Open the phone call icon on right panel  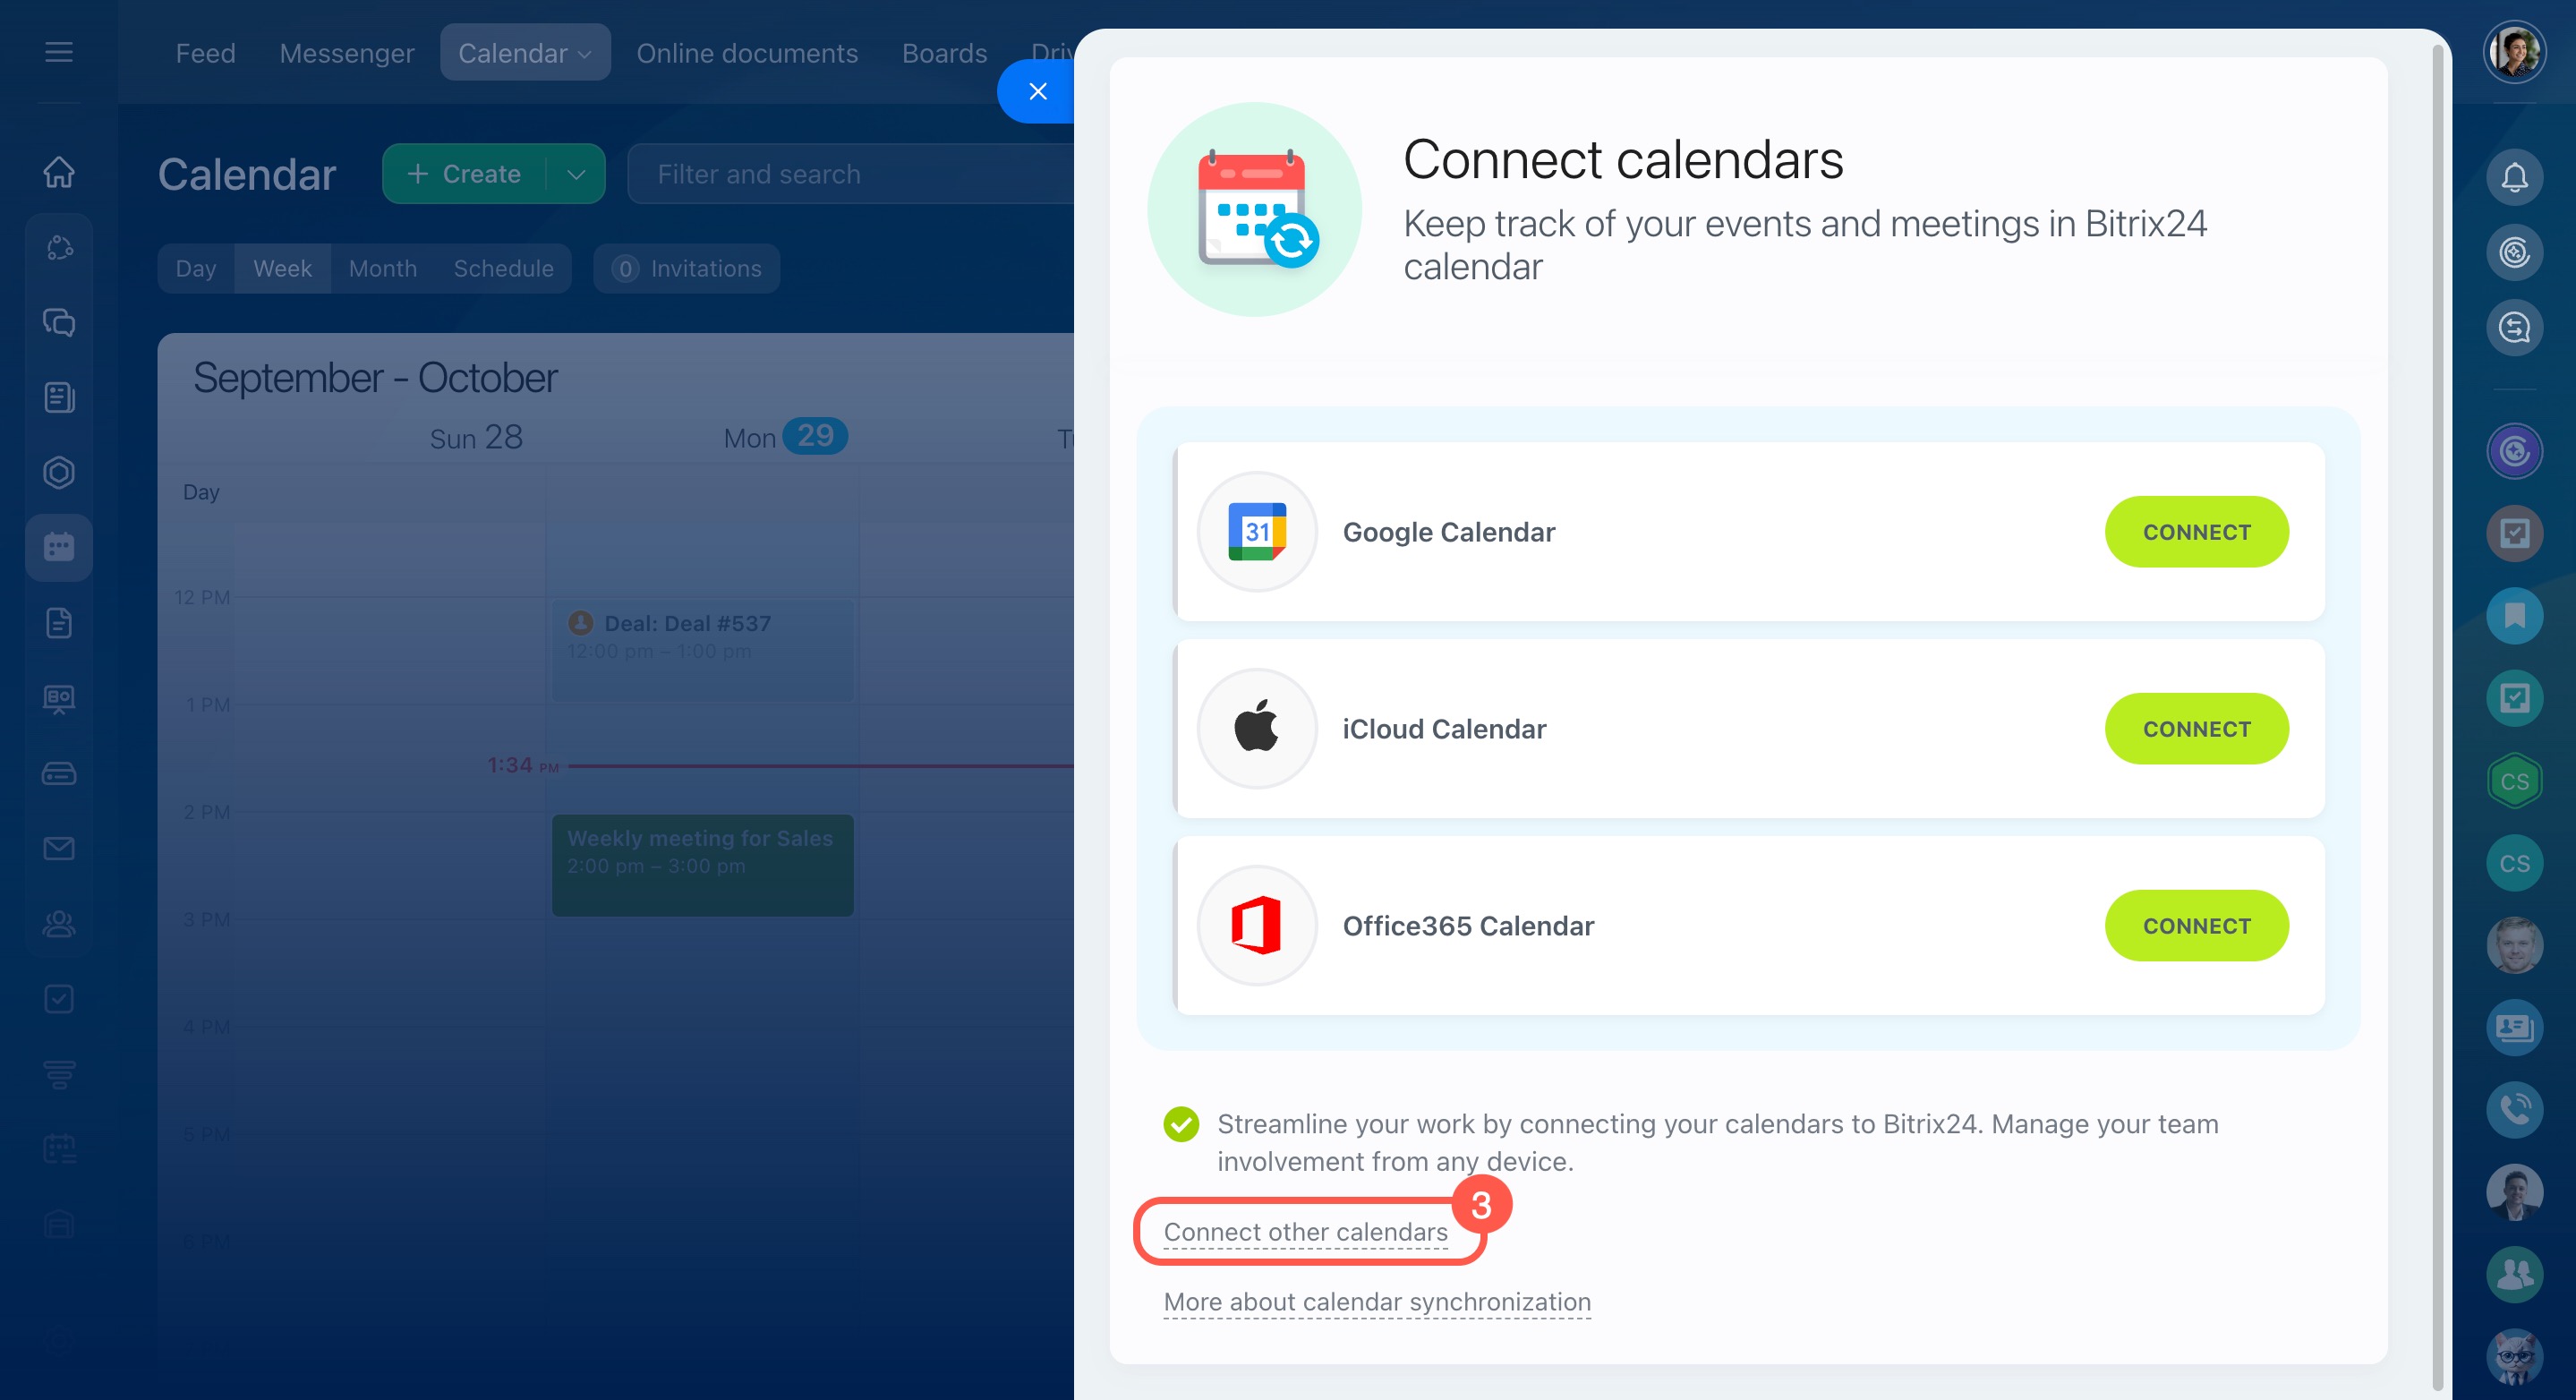(2513, 1109)
